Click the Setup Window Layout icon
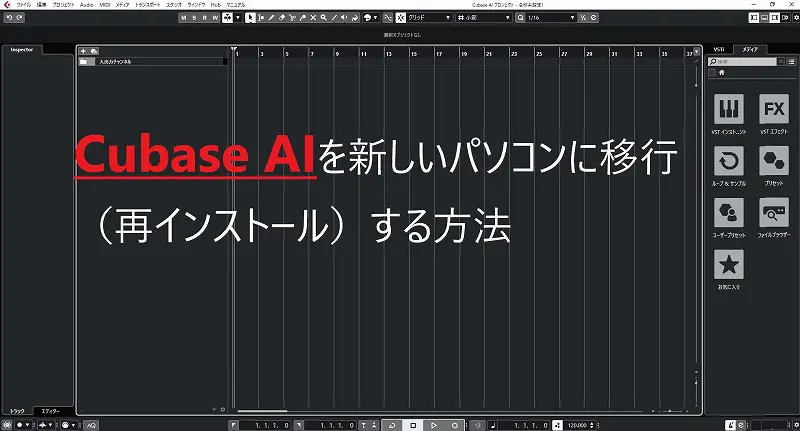Viewport: 800px width, 431px height. (785, 17)
